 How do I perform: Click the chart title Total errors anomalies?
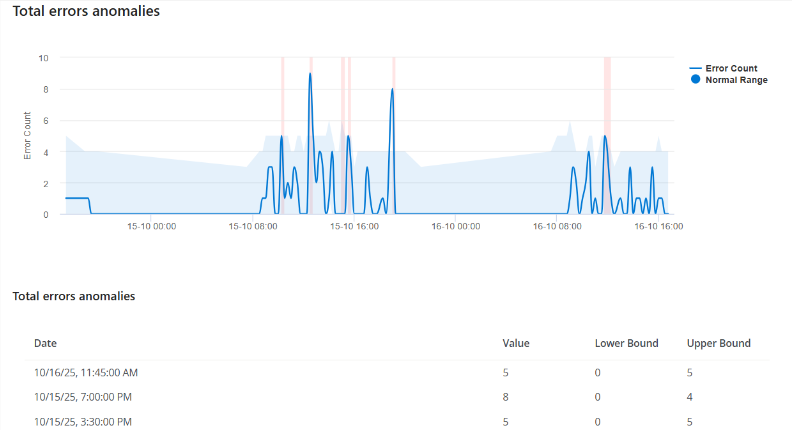click(x=86, y=11)
